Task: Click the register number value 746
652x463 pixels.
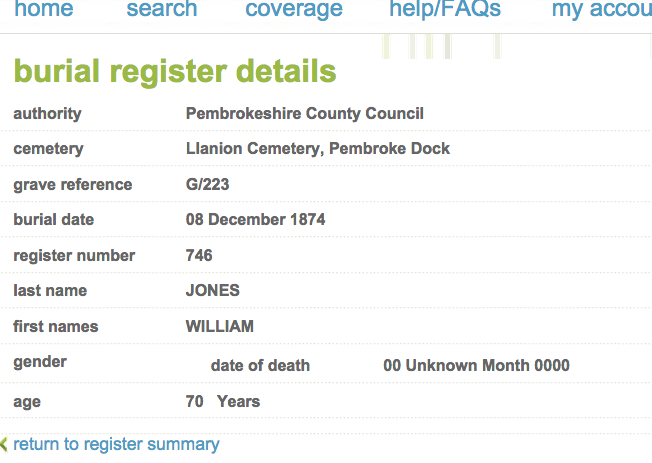Action: click(x=199, y=256)
